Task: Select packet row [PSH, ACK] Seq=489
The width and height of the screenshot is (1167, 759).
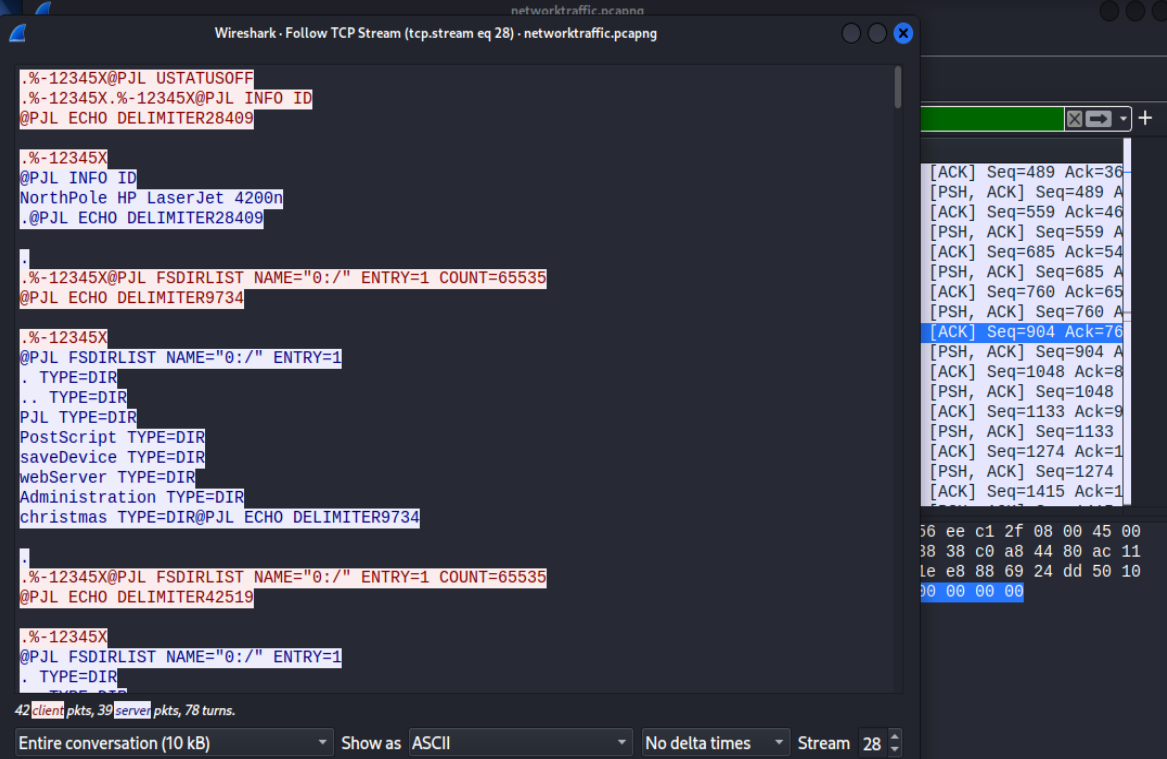Action: click(x=1022, y=192)
